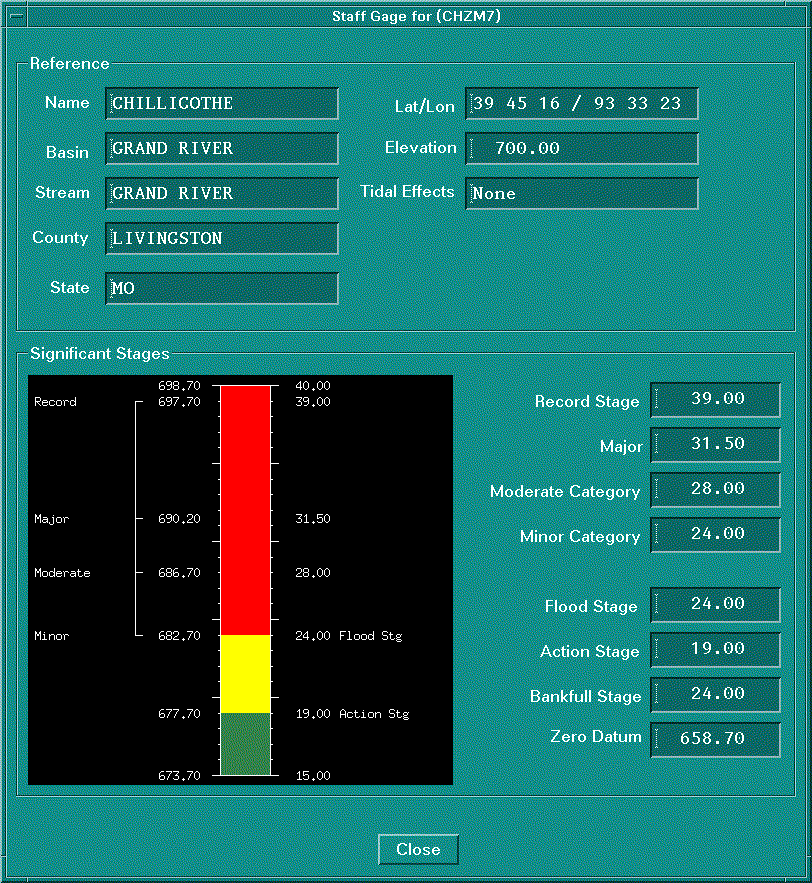Viewport: 812px width, 883px height.
Task: Click the County field showing LIVINGSTON
Action: [x=222, y=238]
